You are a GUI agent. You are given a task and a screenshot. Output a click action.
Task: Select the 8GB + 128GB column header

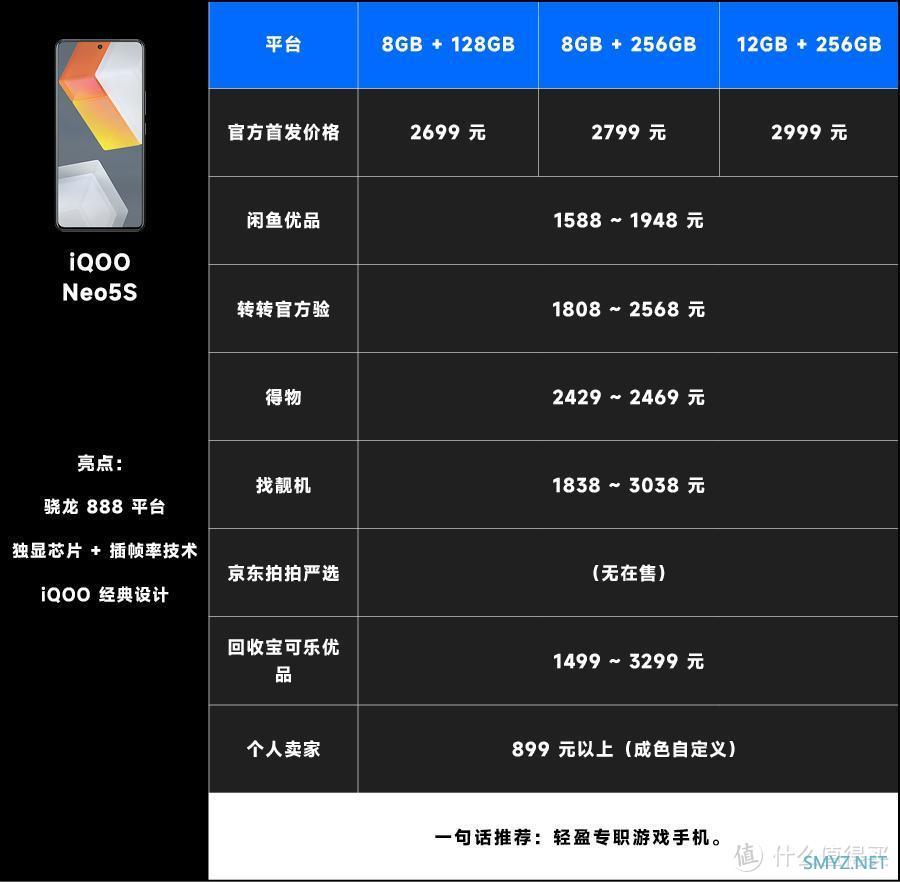point(448,44)
